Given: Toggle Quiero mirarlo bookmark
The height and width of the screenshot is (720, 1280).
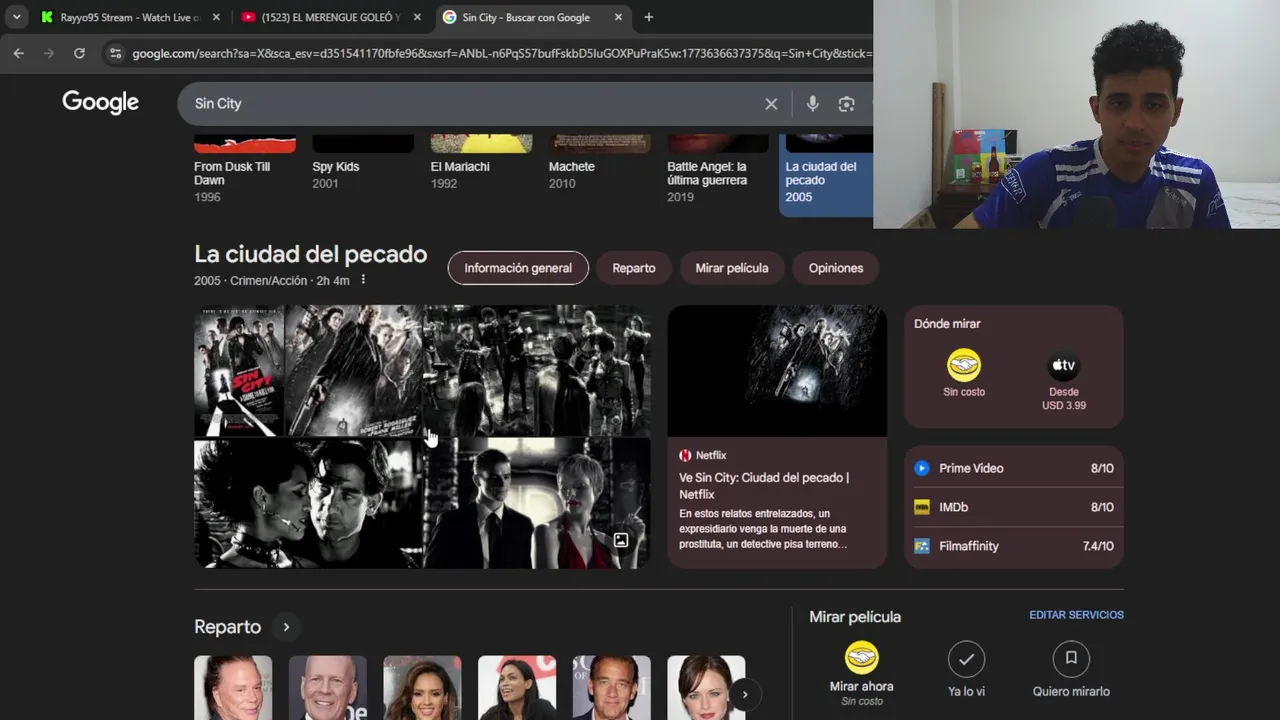Looking at the screenshot, I should pos(1071,670).
